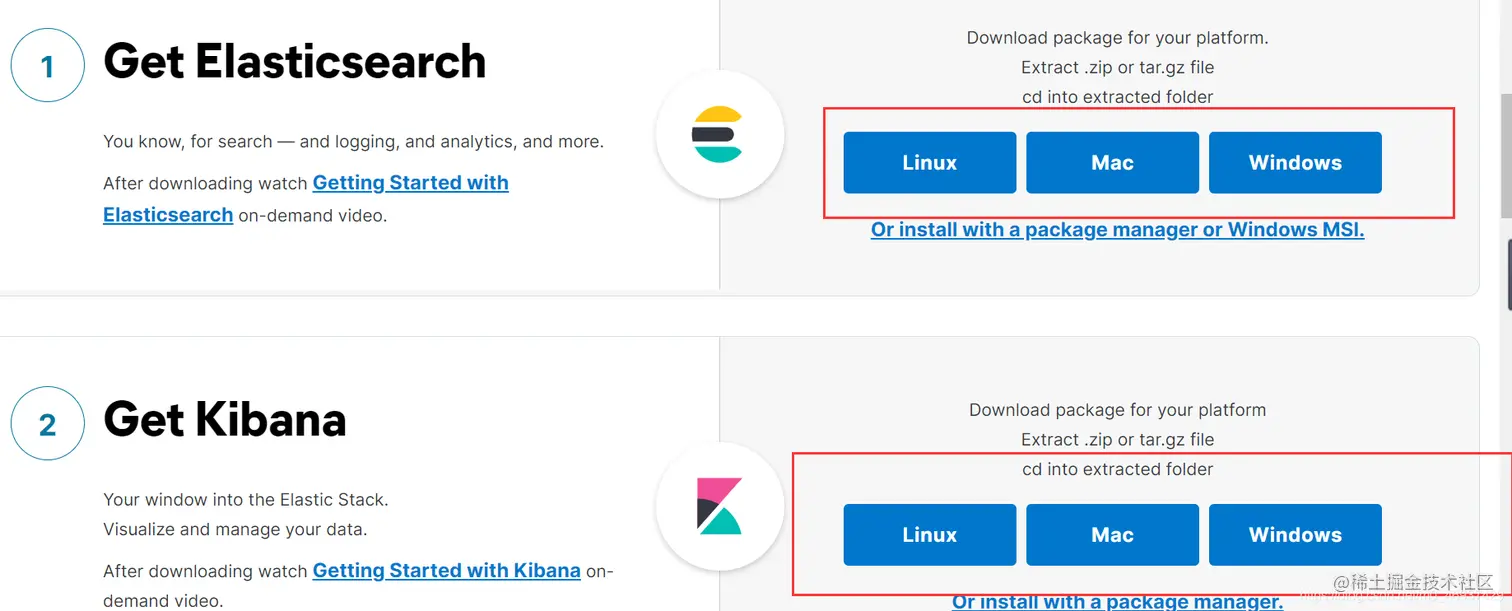The height and width of the screenshot is (611, 1512).
Task: Download Kibana for Mac
Action: pyautogui.click(x=1112, y=534)
